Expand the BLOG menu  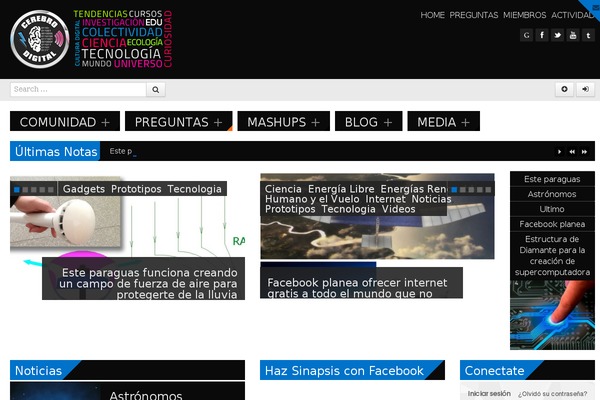click(x=368, y=121)
